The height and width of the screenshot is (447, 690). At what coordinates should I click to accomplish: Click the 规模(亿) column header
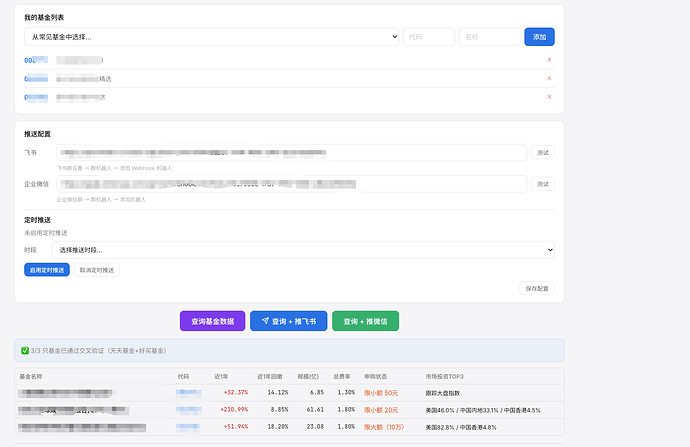(x=308, y=377)
